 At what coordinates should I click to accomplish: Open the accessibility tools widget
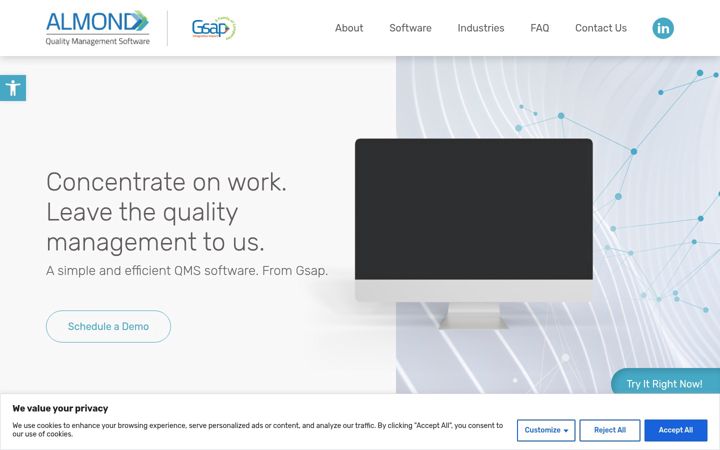[13, 88]
